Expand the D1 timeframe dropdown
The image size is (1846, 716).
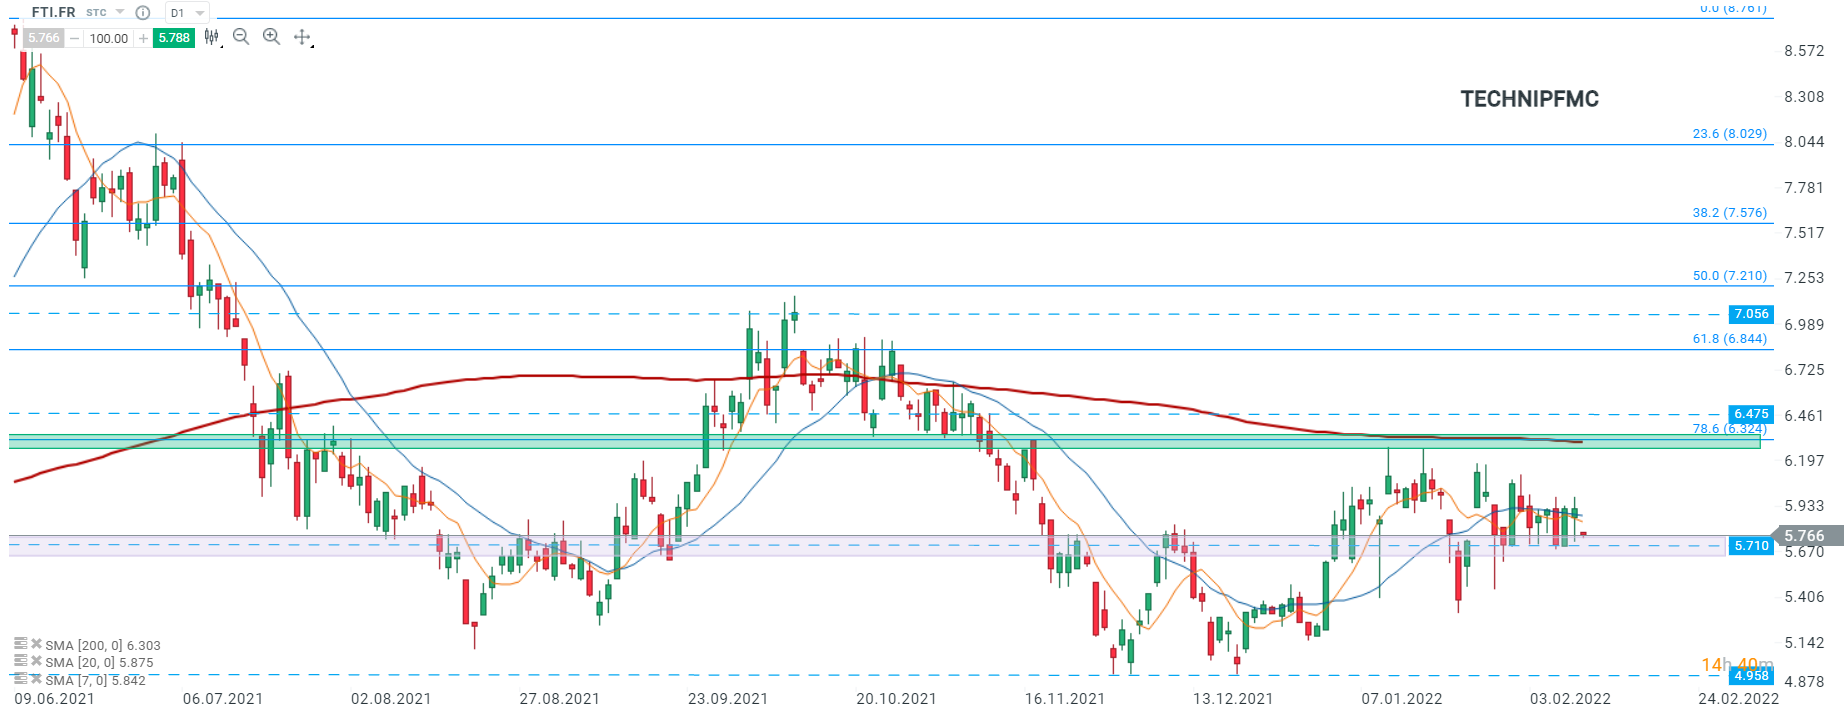(187, 13)
